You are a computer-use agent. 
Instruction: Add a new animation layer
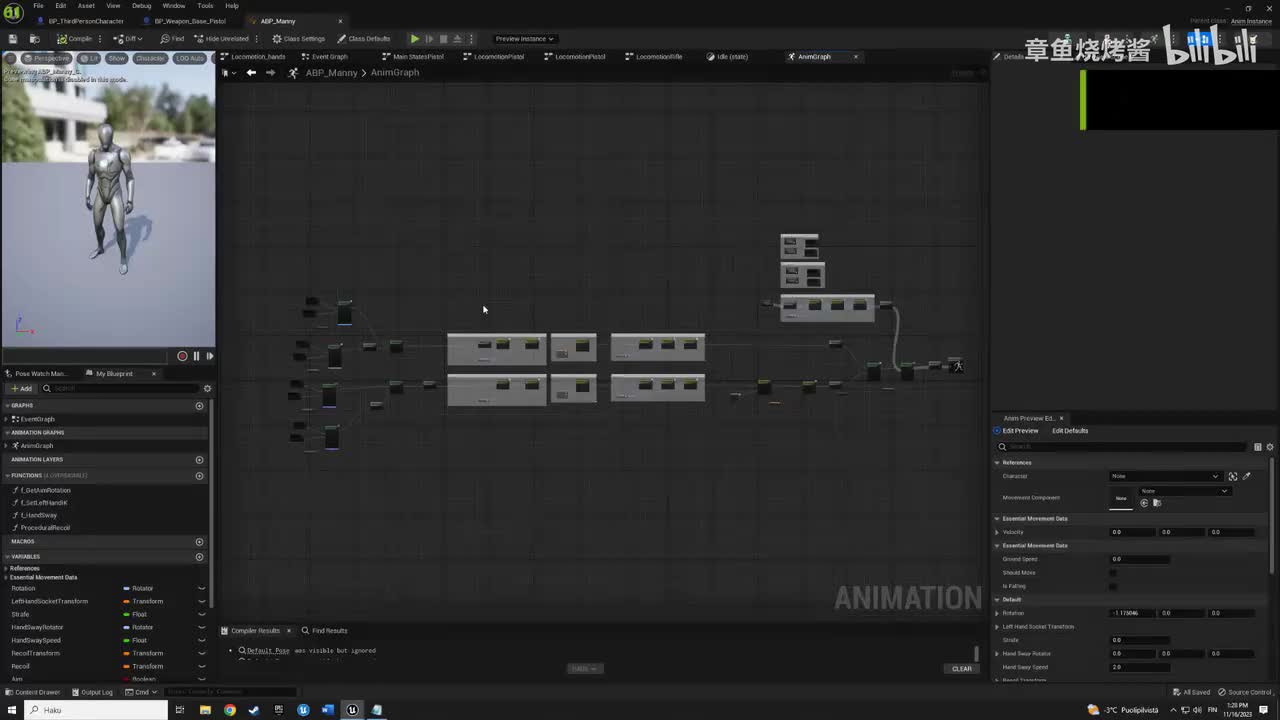tap(199, 460)
